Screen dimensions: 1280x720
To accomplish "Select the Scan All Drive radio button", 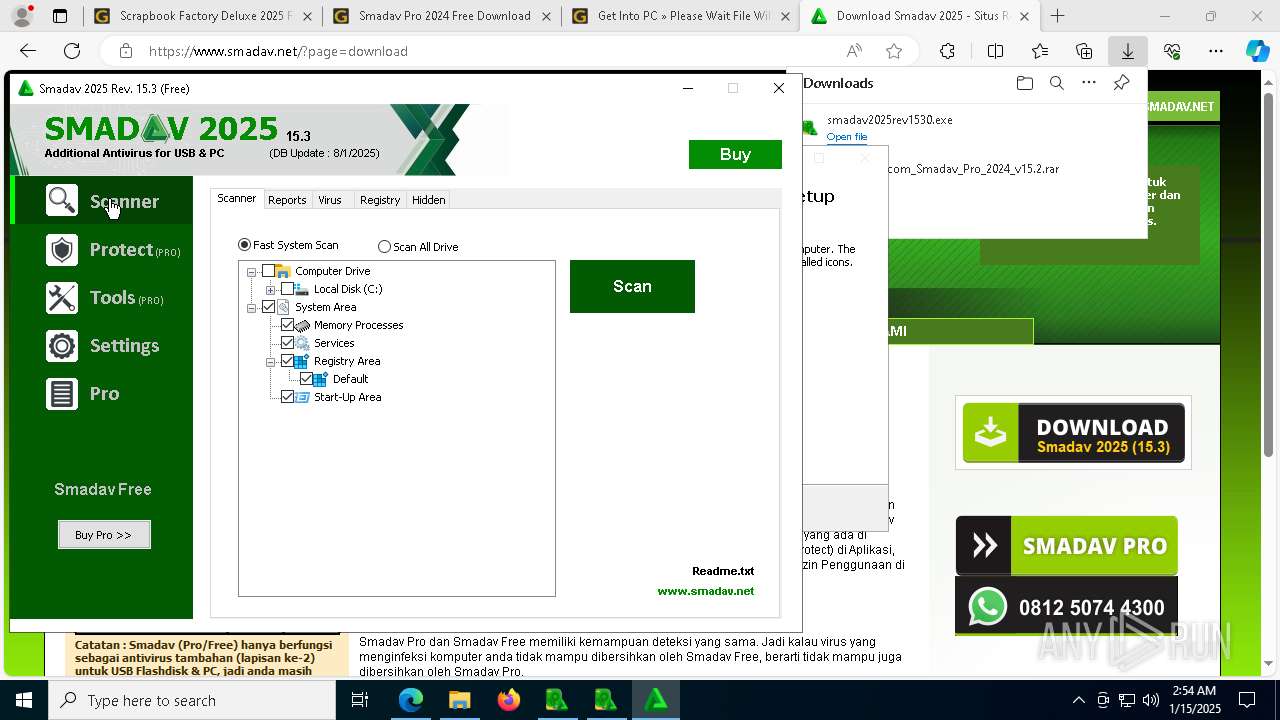I will tap(384, 246).
